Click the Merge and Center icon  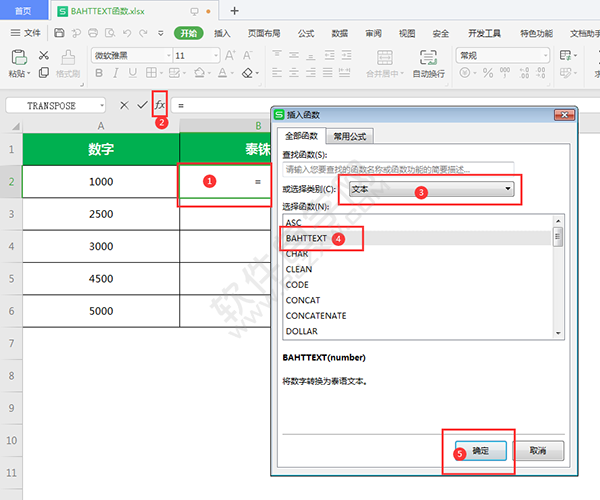(385, 57)
